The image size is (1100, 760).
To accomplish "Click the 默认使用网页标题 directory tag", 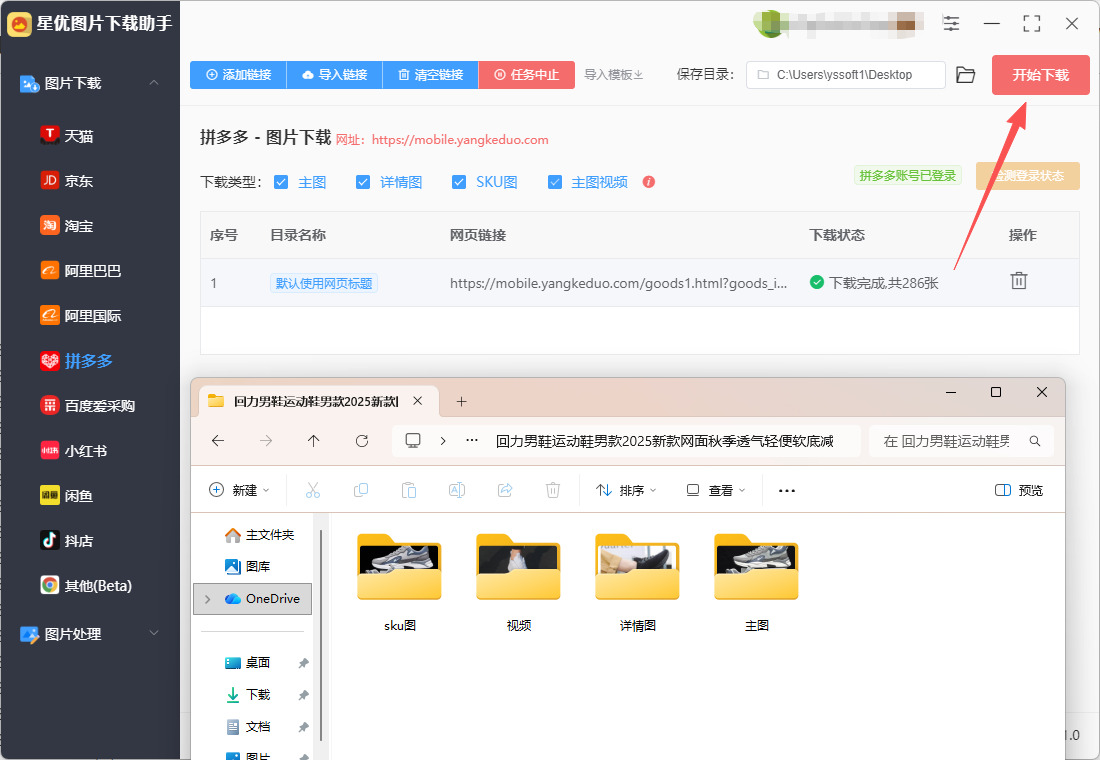I will tap(324, 283).
